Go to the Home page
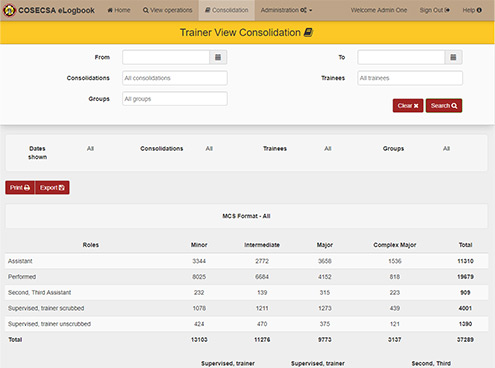 pyautogui.click(x=119, y=10)
